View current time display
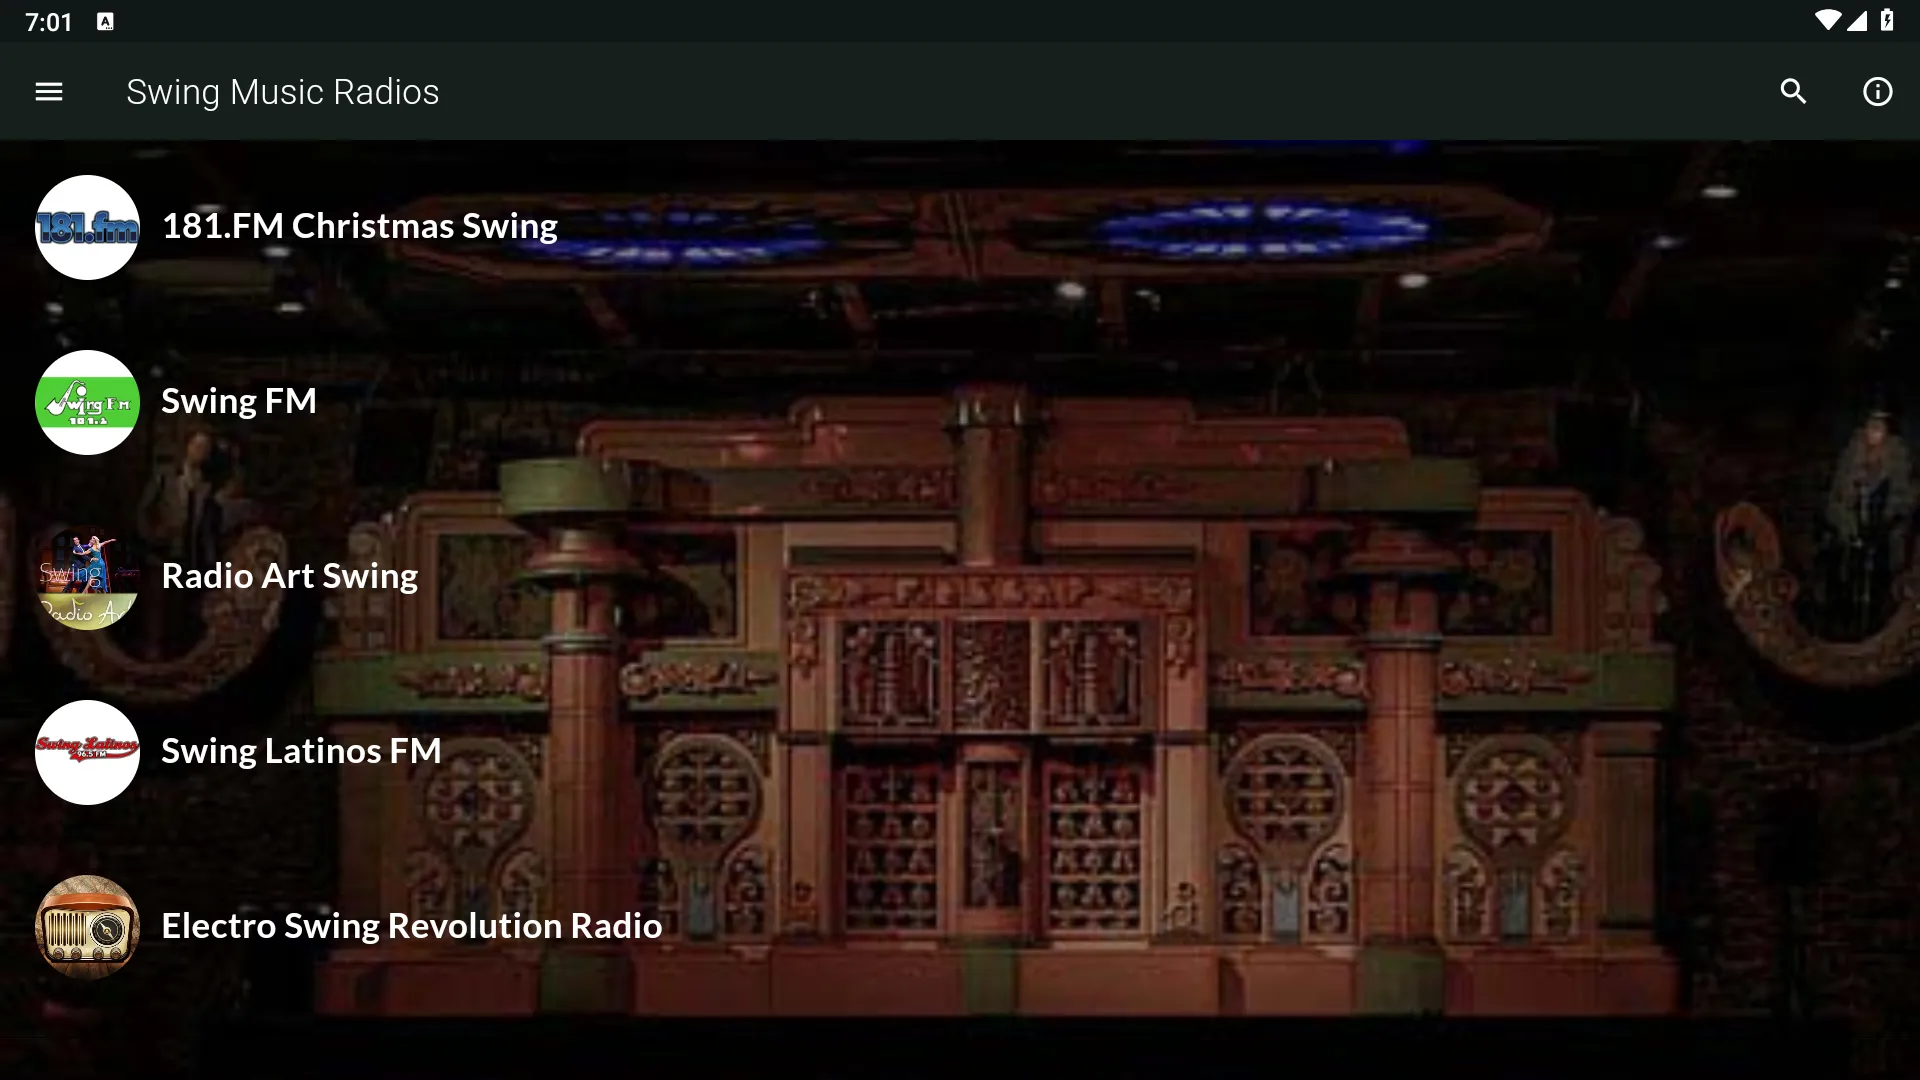Screen dimensions: 1920x1080 click(46, 21)
